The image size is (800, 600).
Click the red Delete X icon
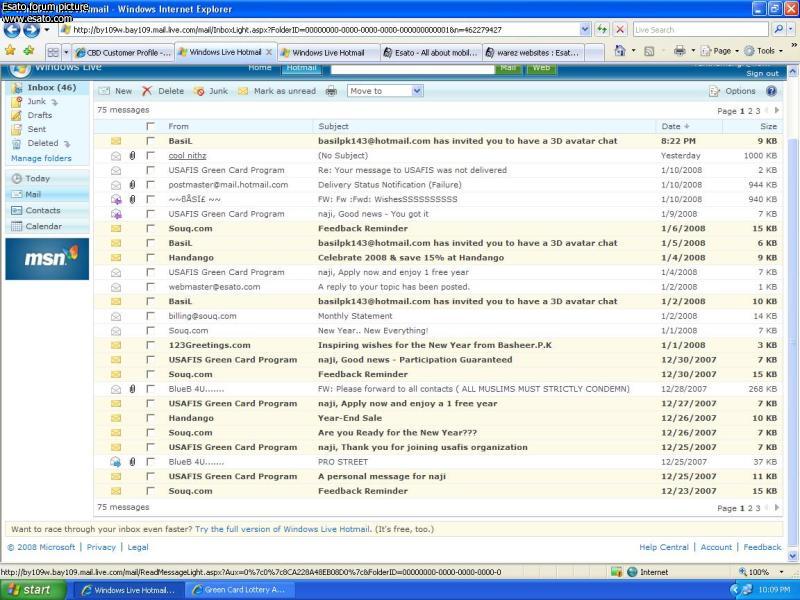coord(147,91)
